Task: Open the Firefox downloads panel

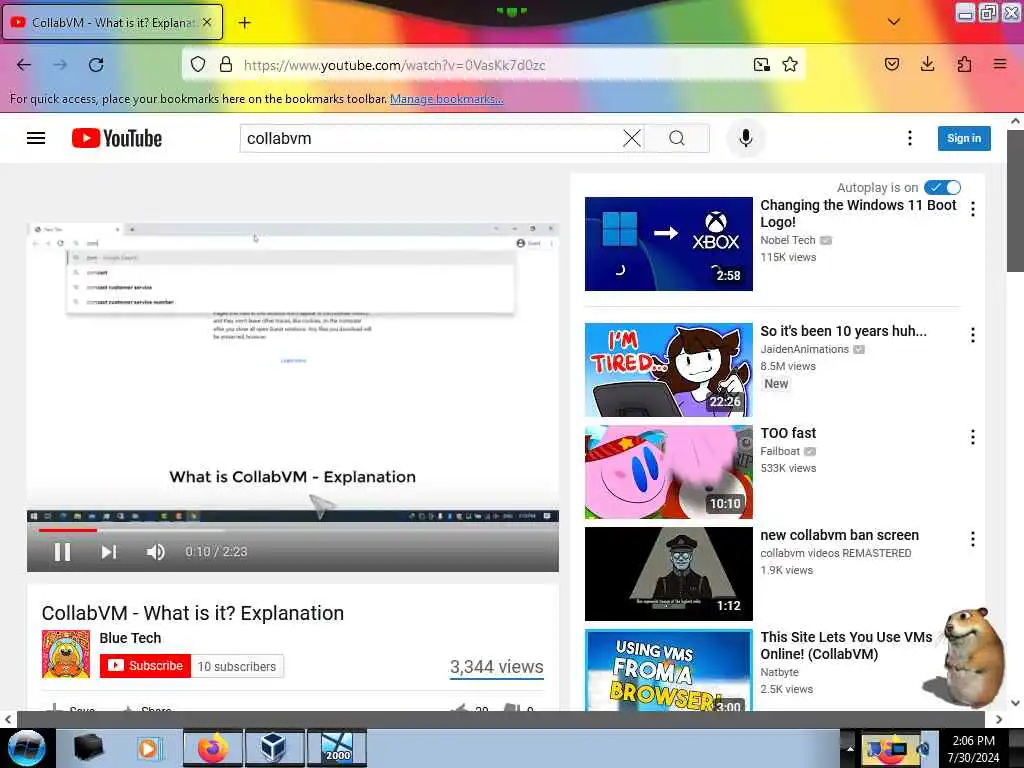Action: point(927,64)
